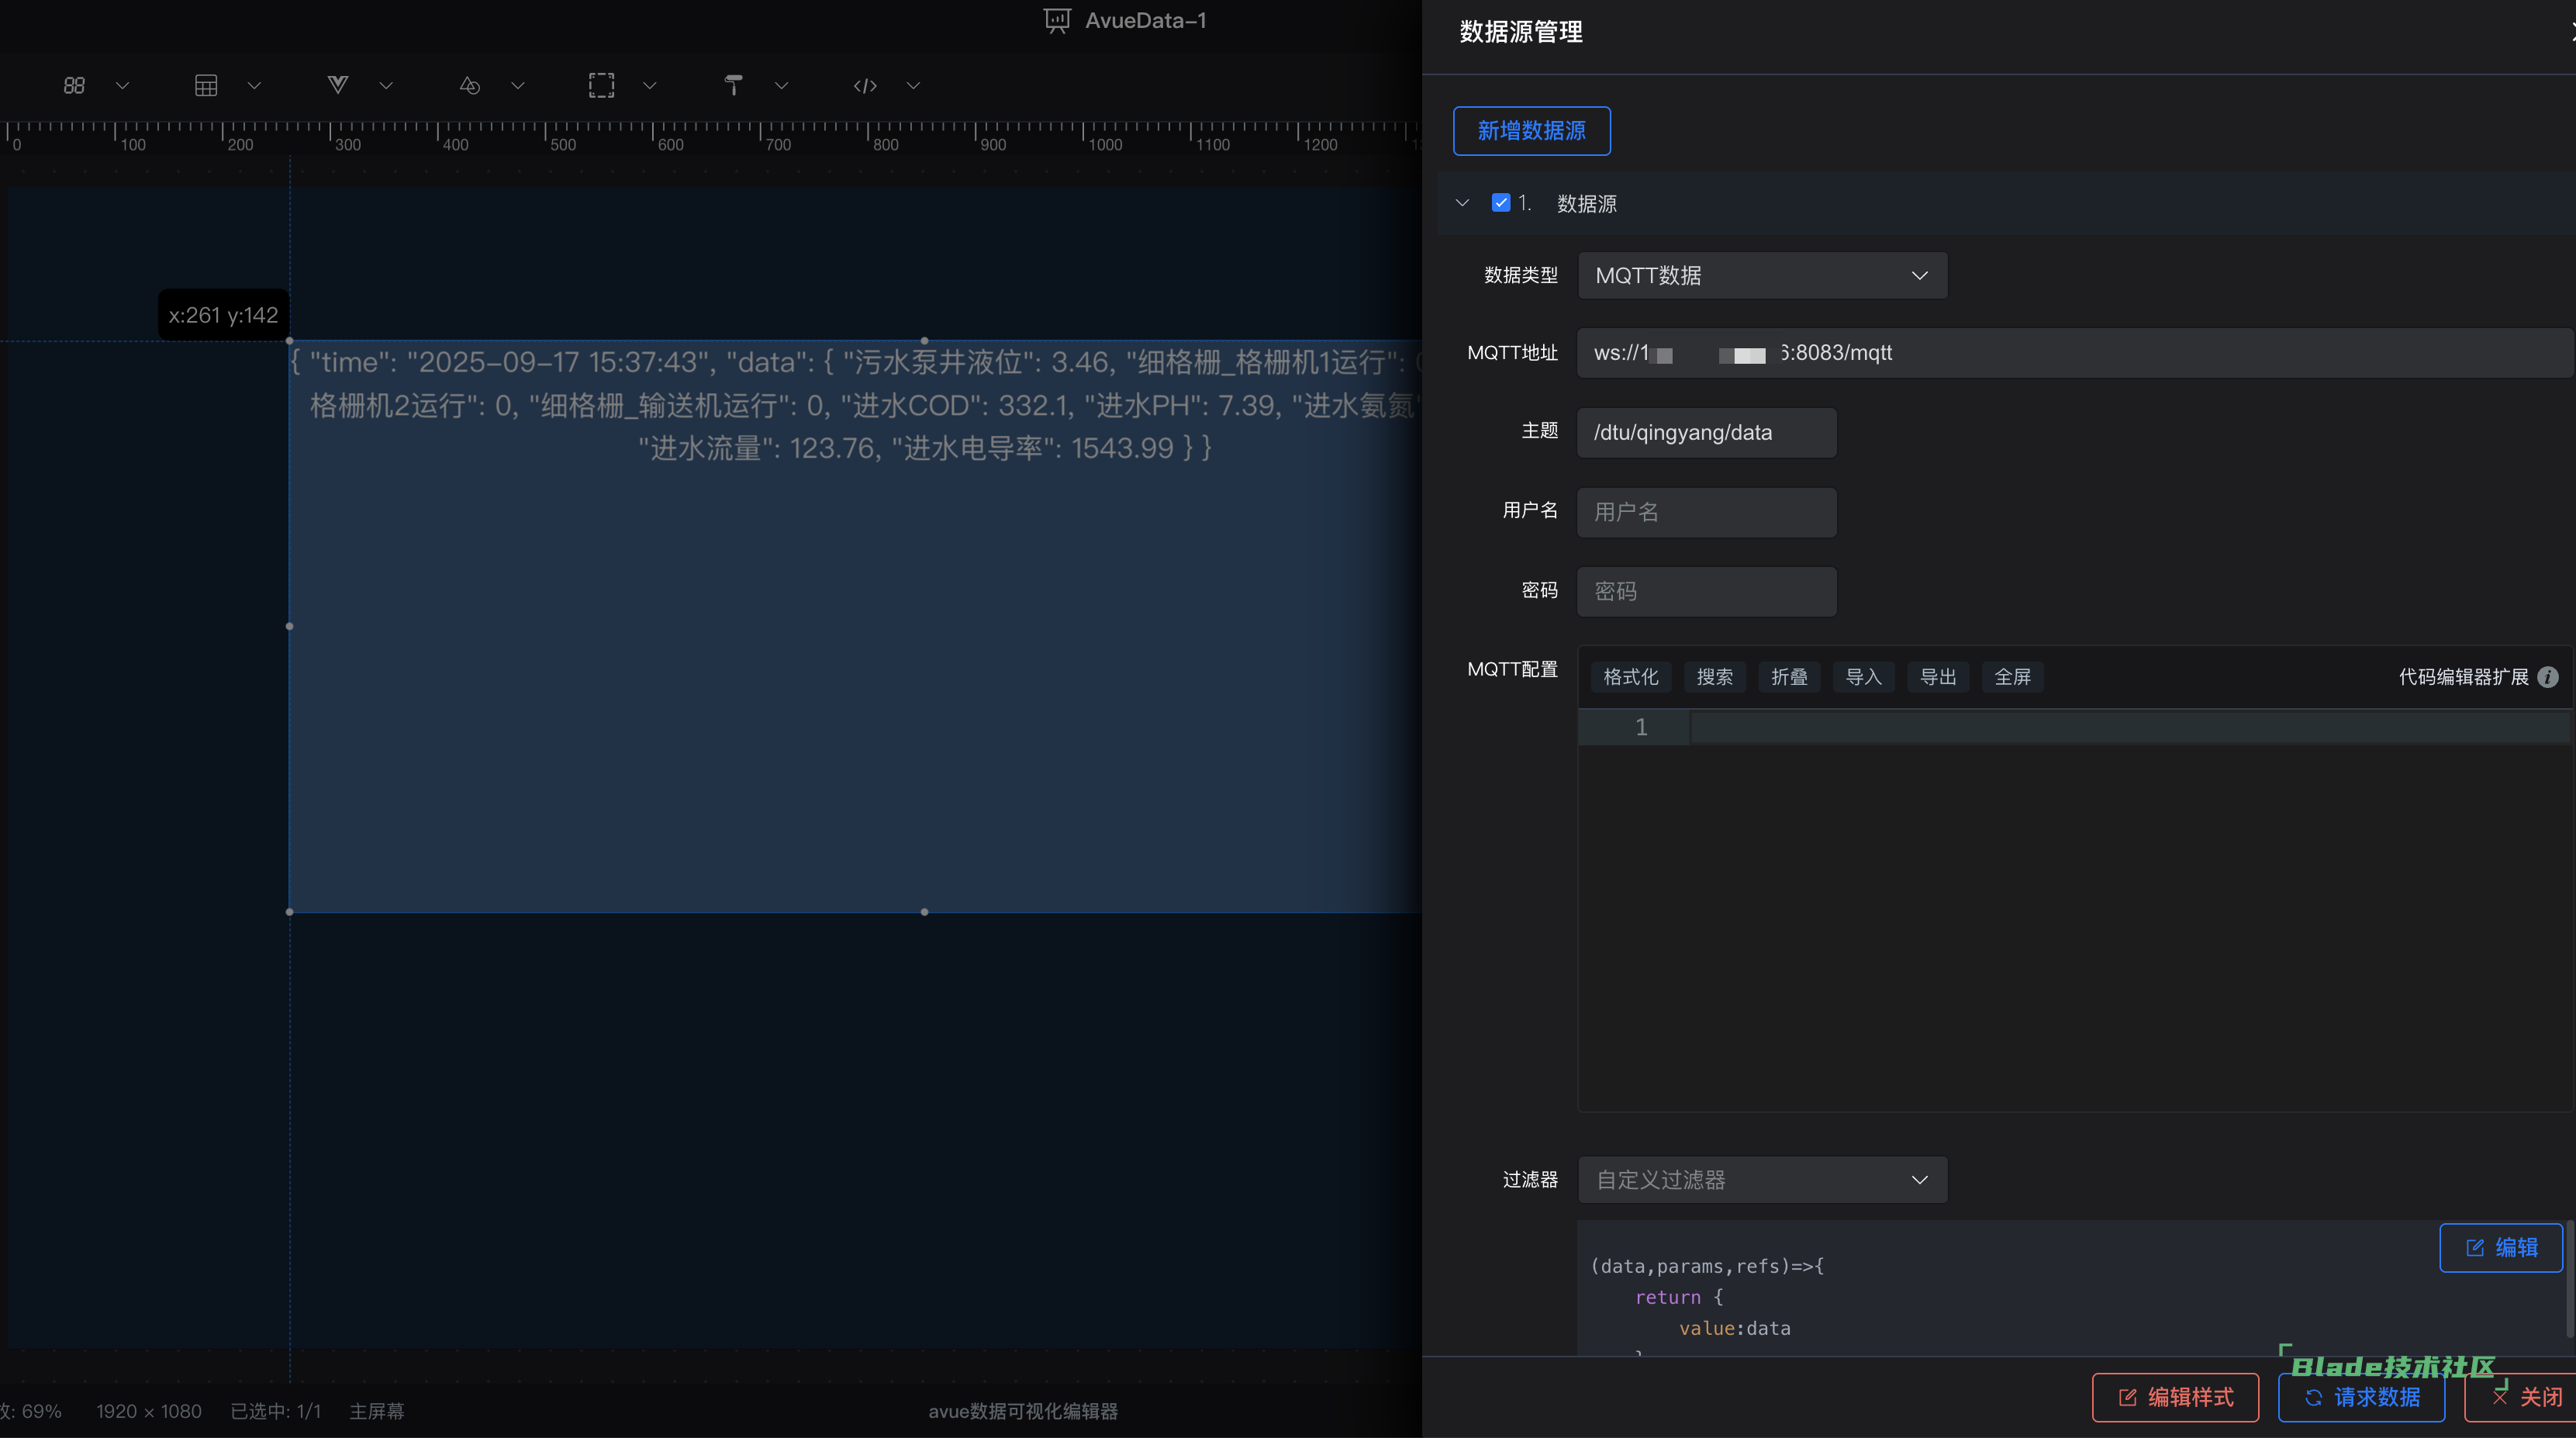Image resolution: width=2576 pixels, height=1438 pixels.
Task: Click the Fullscreen button in code editor
Action: [2012, 677]
